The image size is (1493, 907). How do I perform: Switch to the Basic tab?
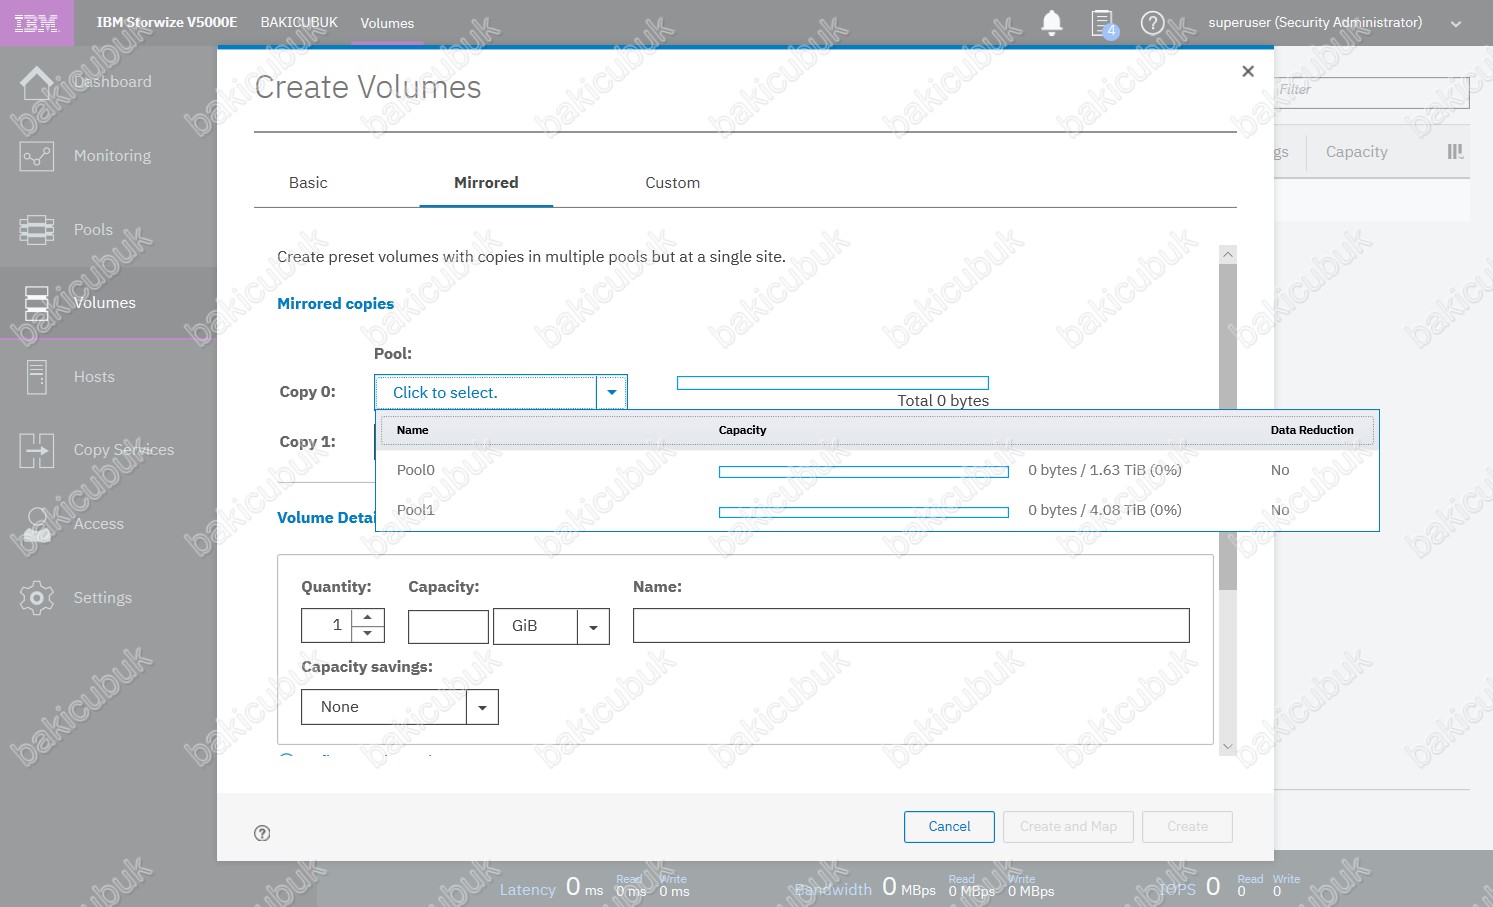[x=308, y=183]
